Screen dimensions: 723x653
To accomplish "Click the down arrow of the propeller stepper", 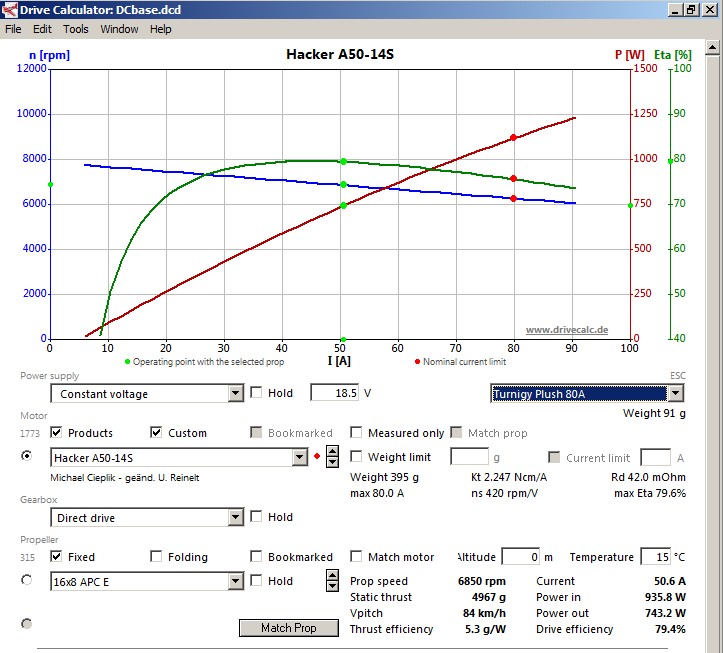I will 332,586.
